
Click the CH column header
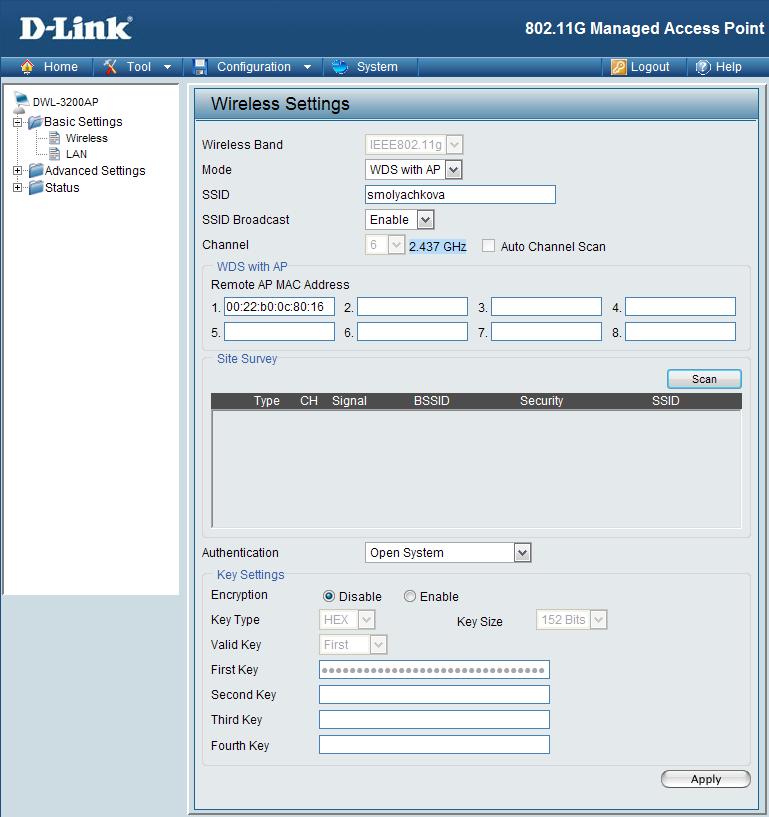pos(308,401)
